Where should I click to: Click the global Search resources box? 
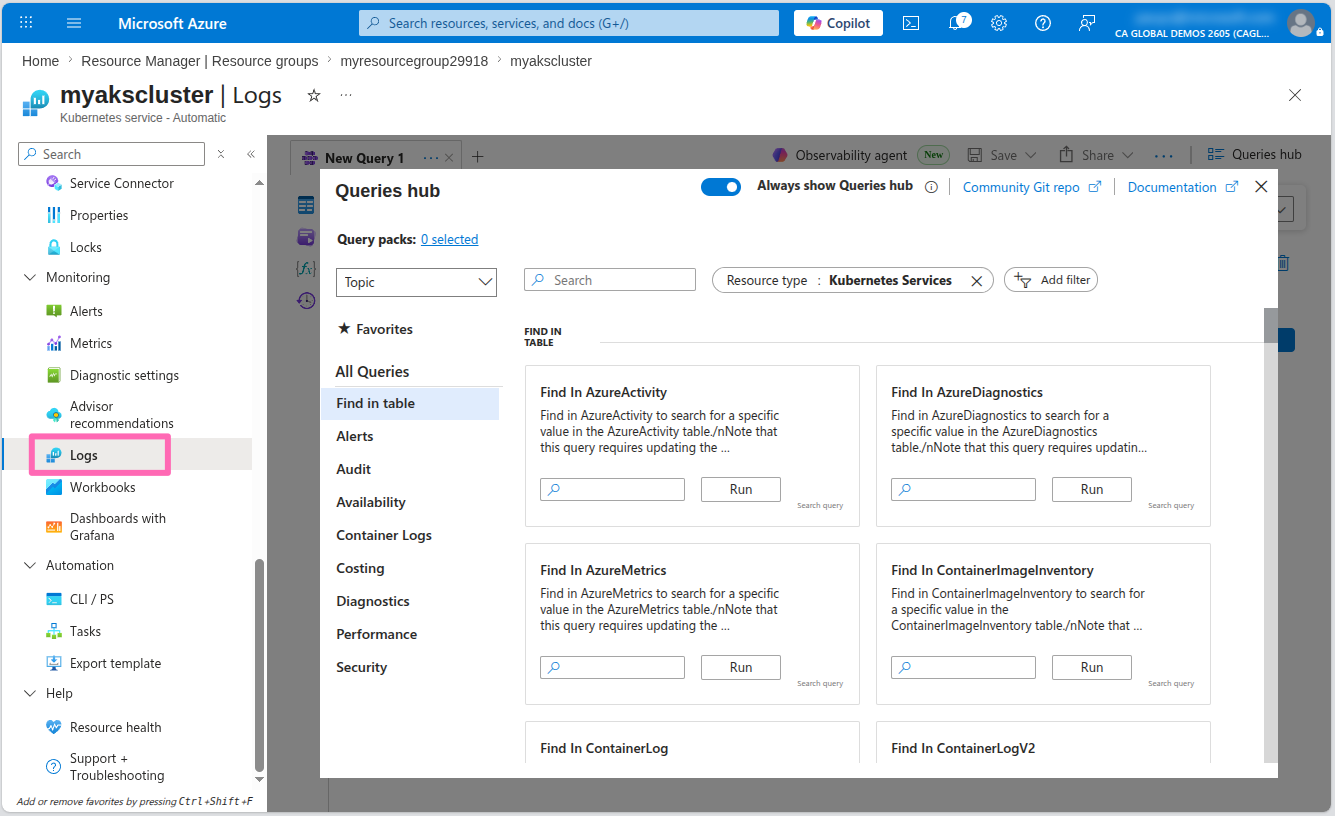569,23
